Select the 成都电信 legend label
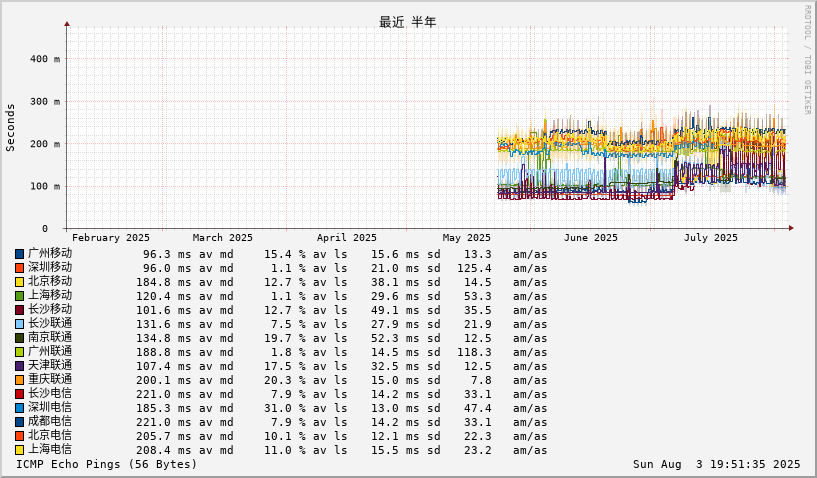The image size is (817, 478). pos(50,422)
